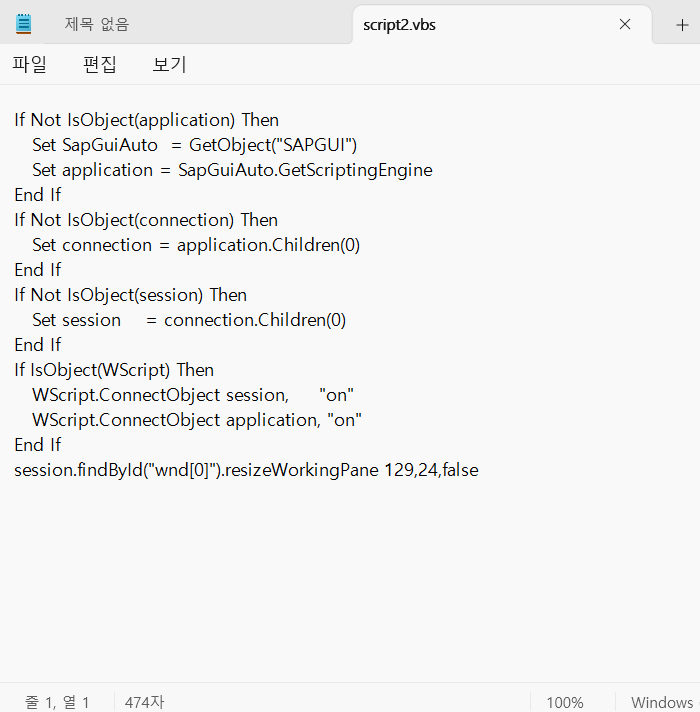Switch to the 제목 없음 tab
700x712 pixels.
[97, 24]
